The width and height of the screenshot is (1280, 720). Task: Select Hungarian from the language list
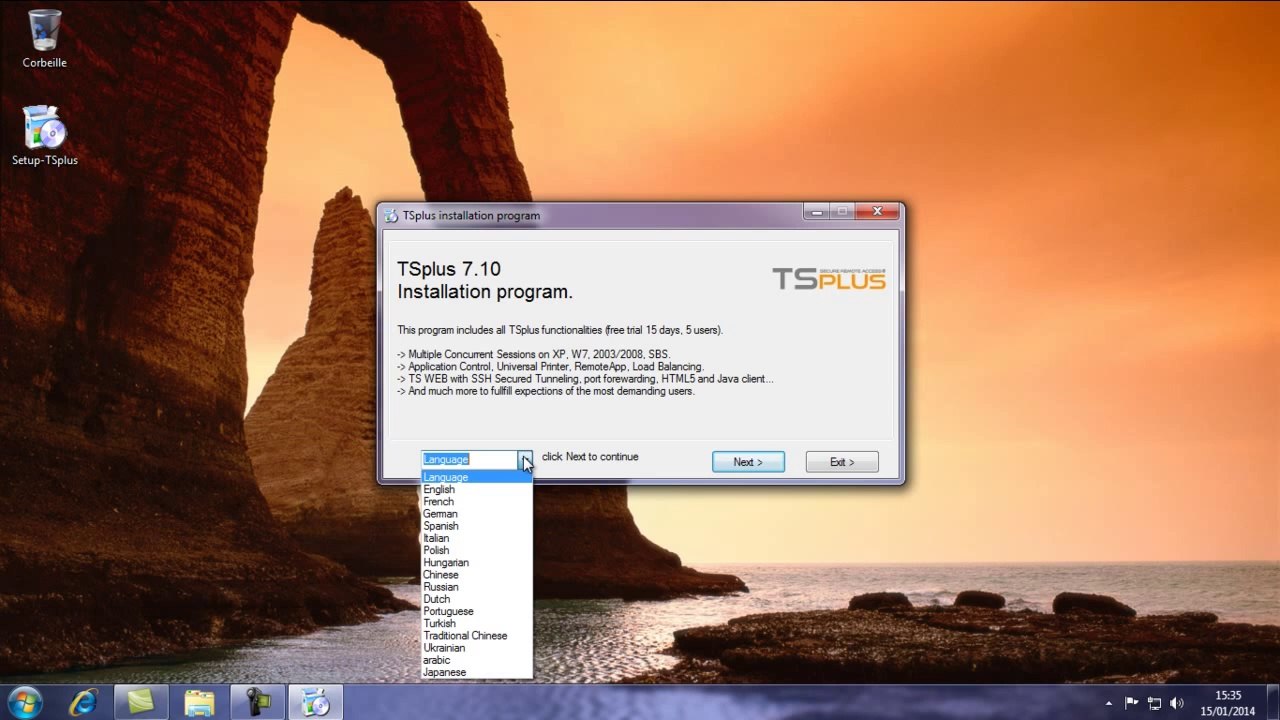(x=476, y=563)
